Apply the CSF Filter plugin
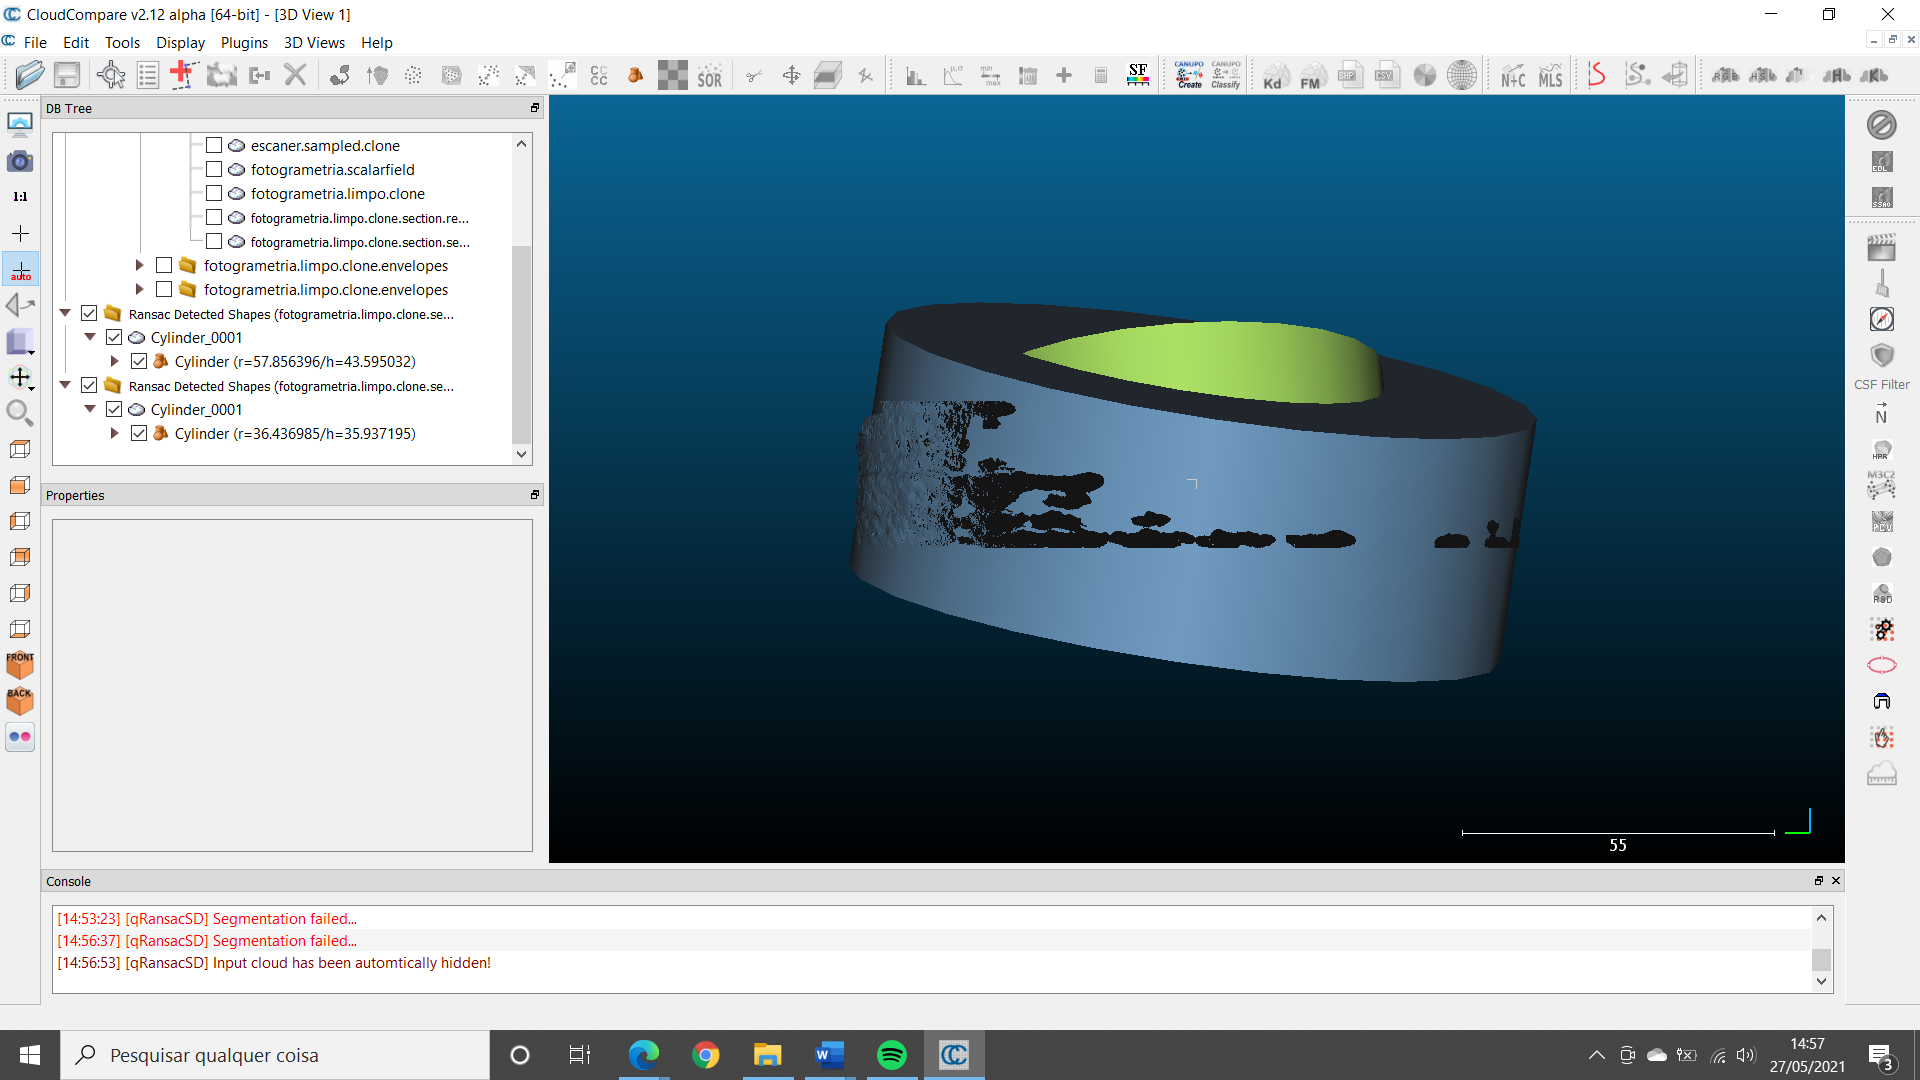Screen dimensions: 1920x1080 pyautogui.click(x=1883, y=355)
